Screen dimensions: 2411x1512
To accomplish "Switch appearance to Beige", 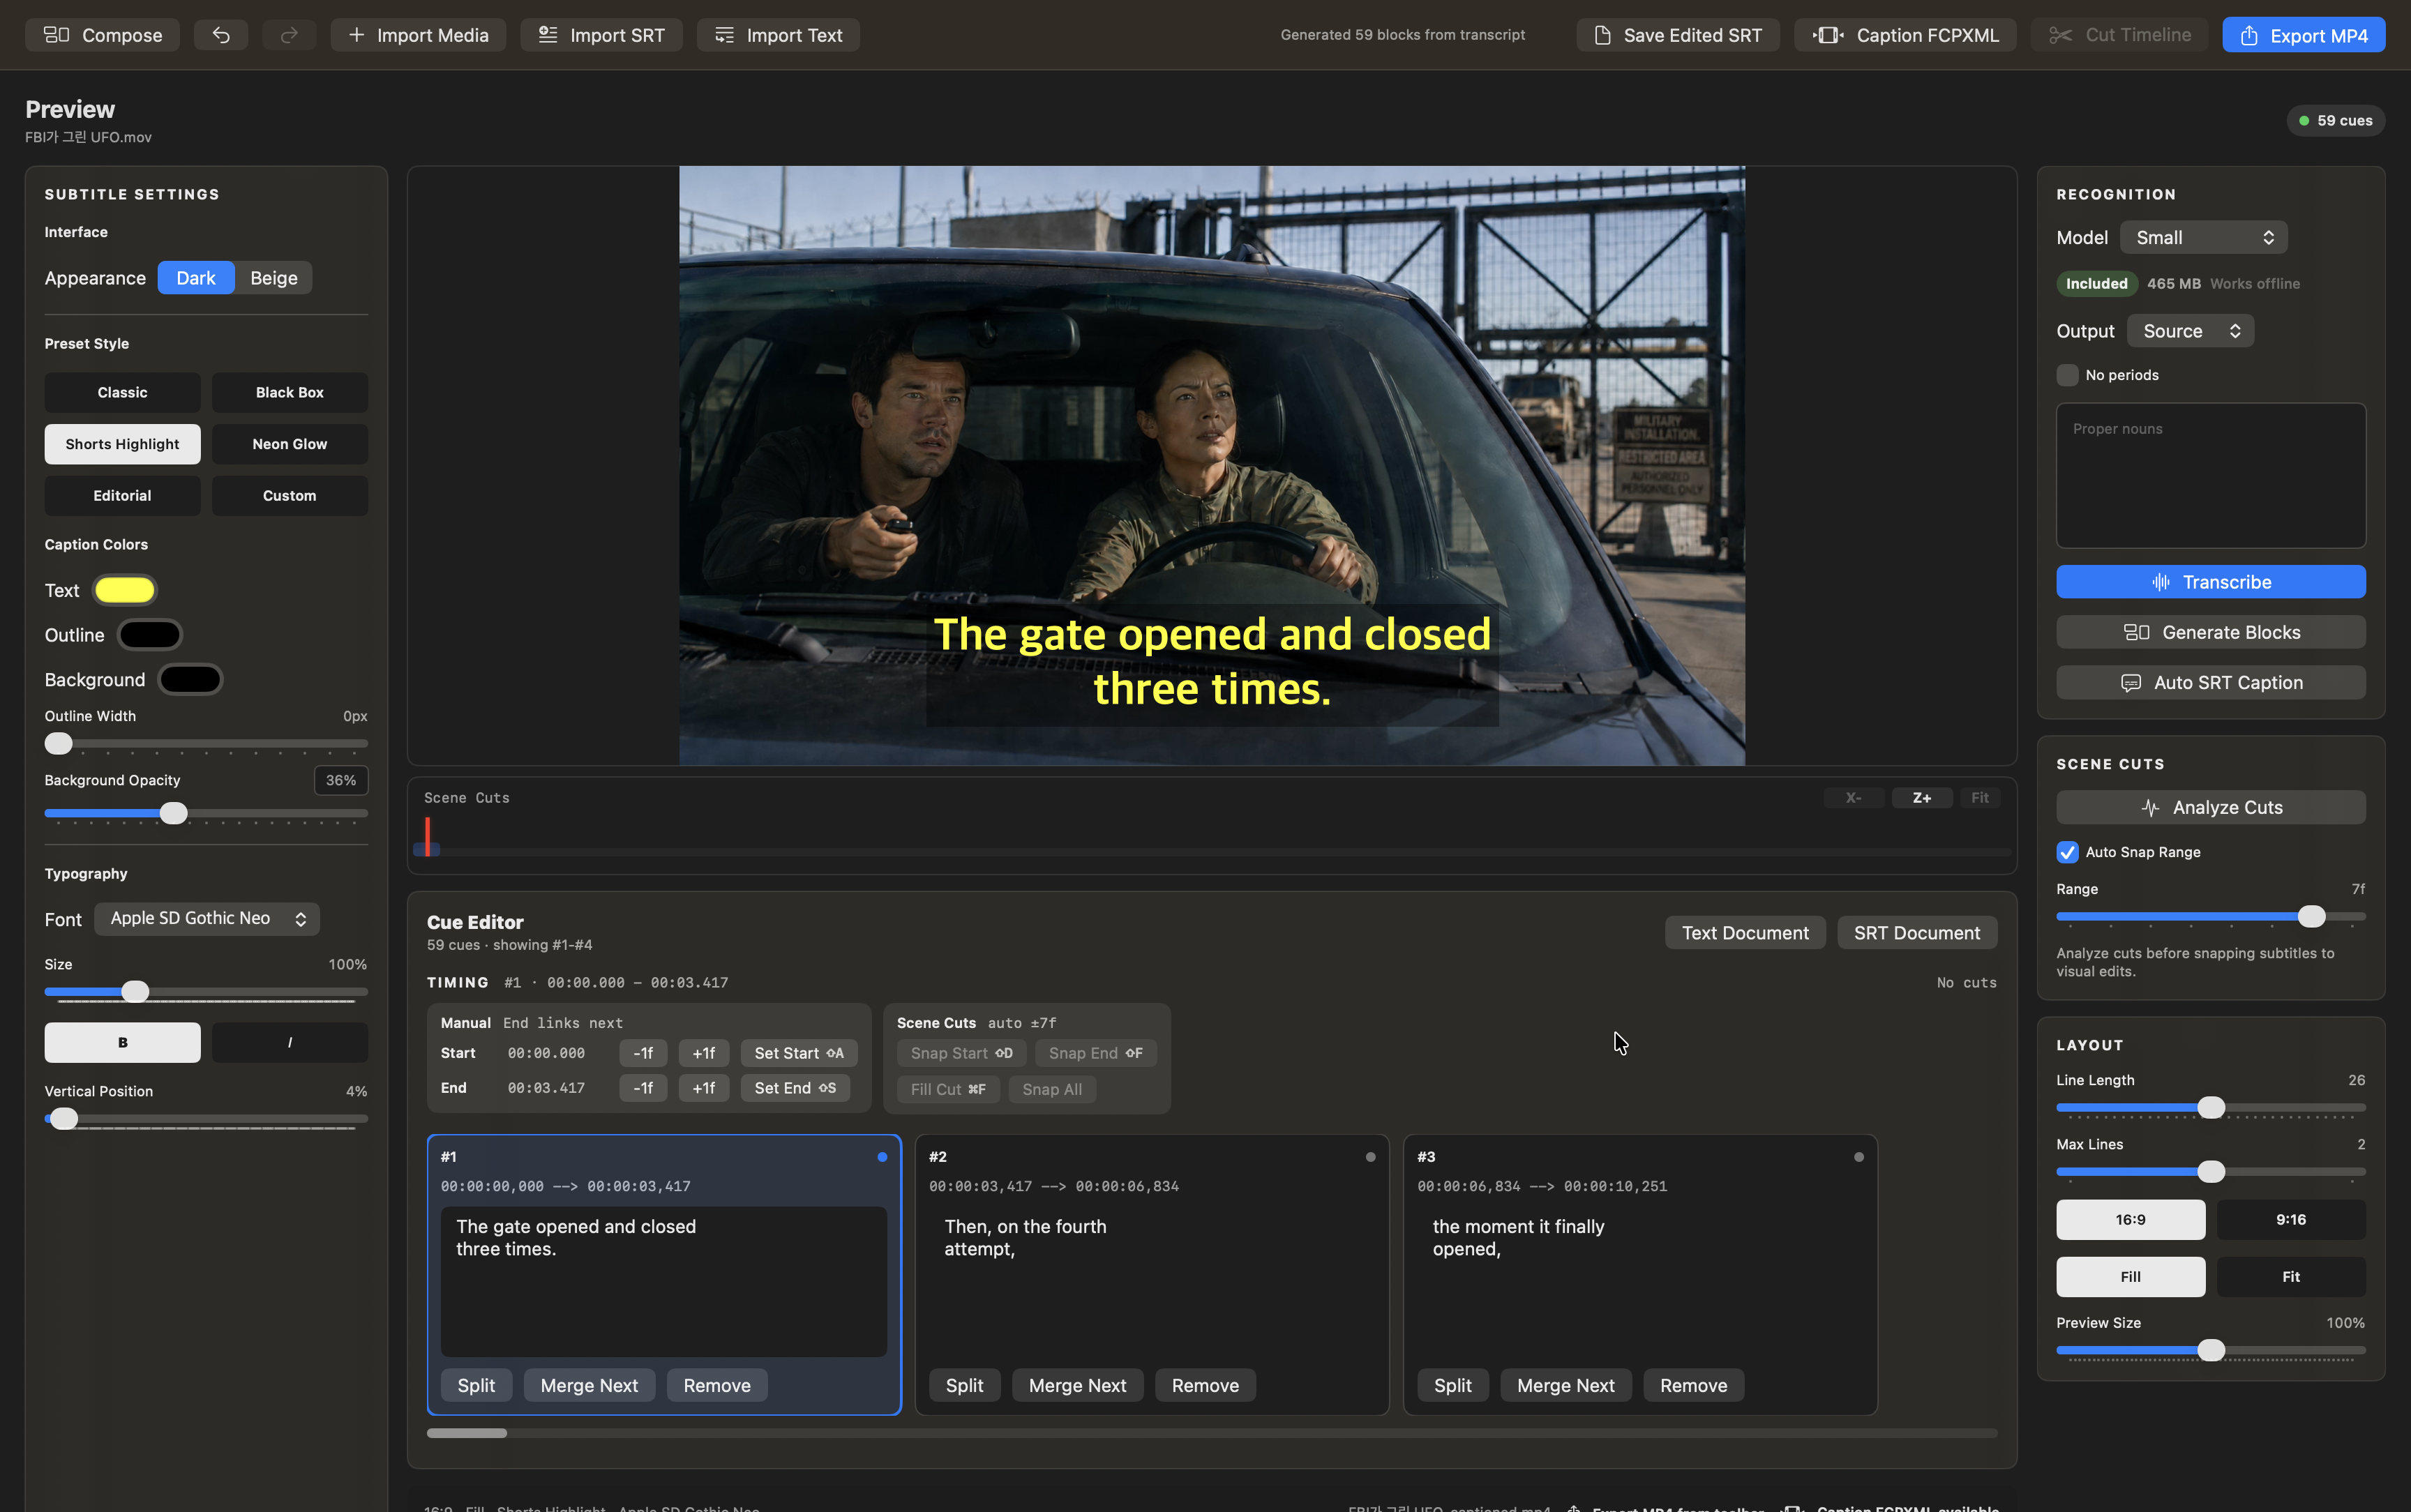I will point(274,278).
